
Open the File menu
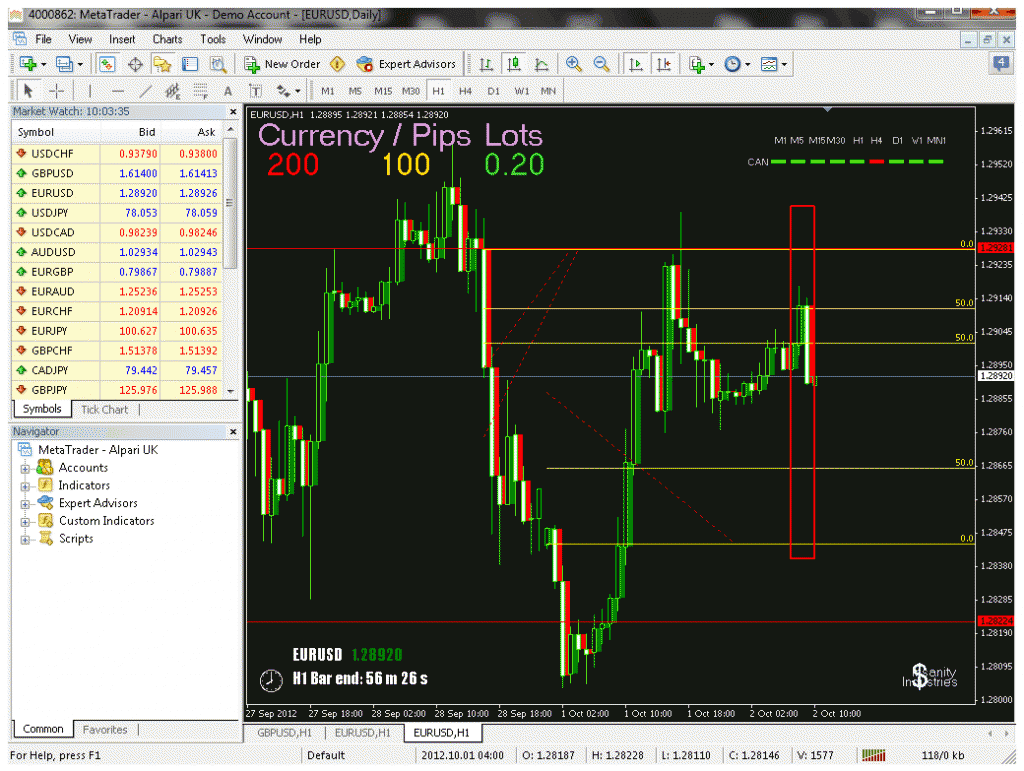coord(43,39)
